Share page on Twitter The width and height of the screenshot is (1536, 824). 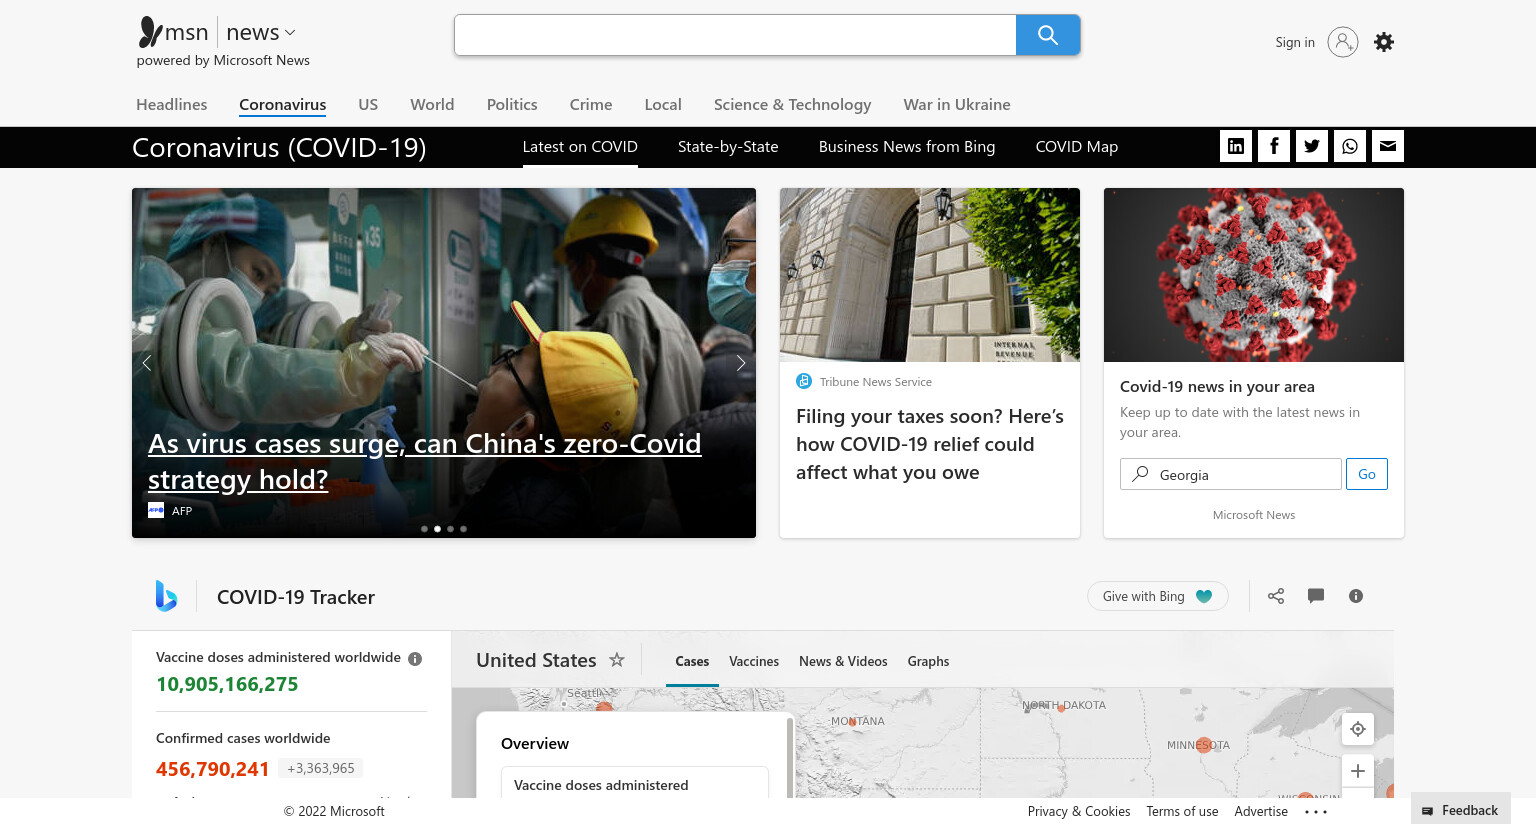coord(1312,146)
